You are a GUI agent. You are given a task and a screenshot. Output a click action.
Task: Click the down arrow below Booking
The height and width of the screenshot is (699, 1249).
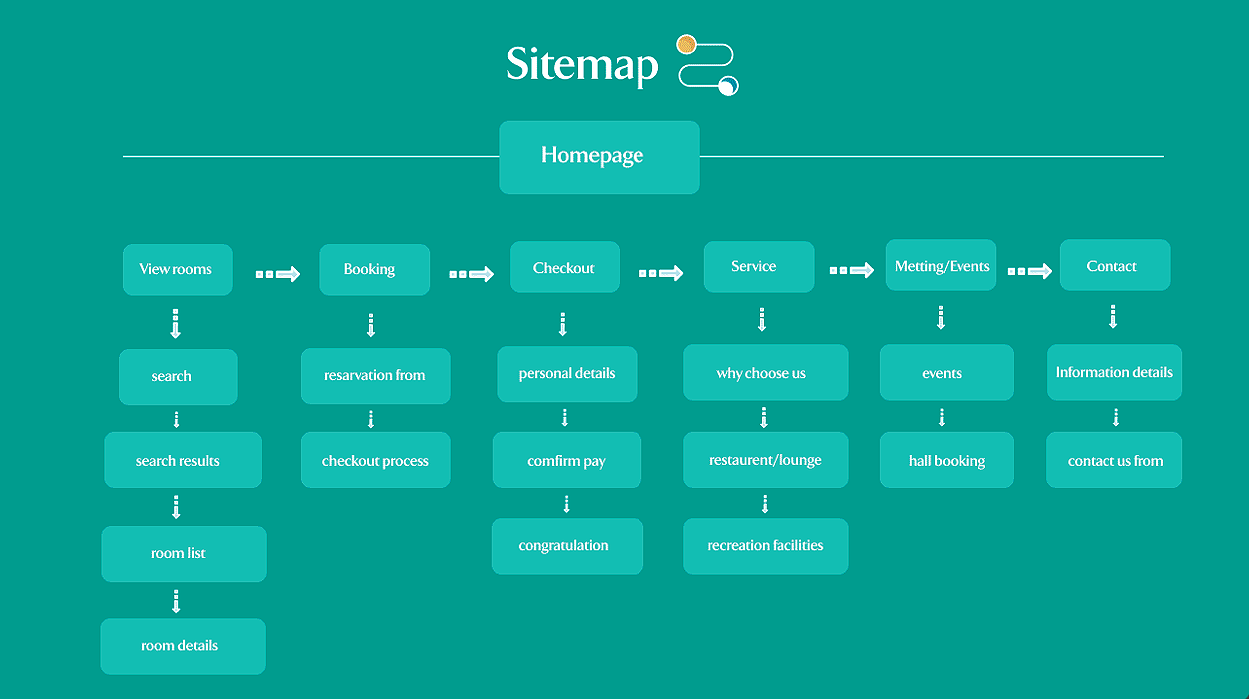click(x=371, y=325)
